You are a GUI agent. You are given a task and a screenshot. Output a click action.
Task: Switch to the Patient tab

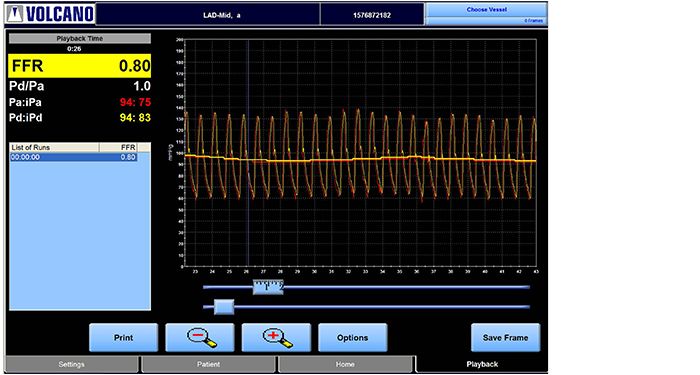point(208,364)
